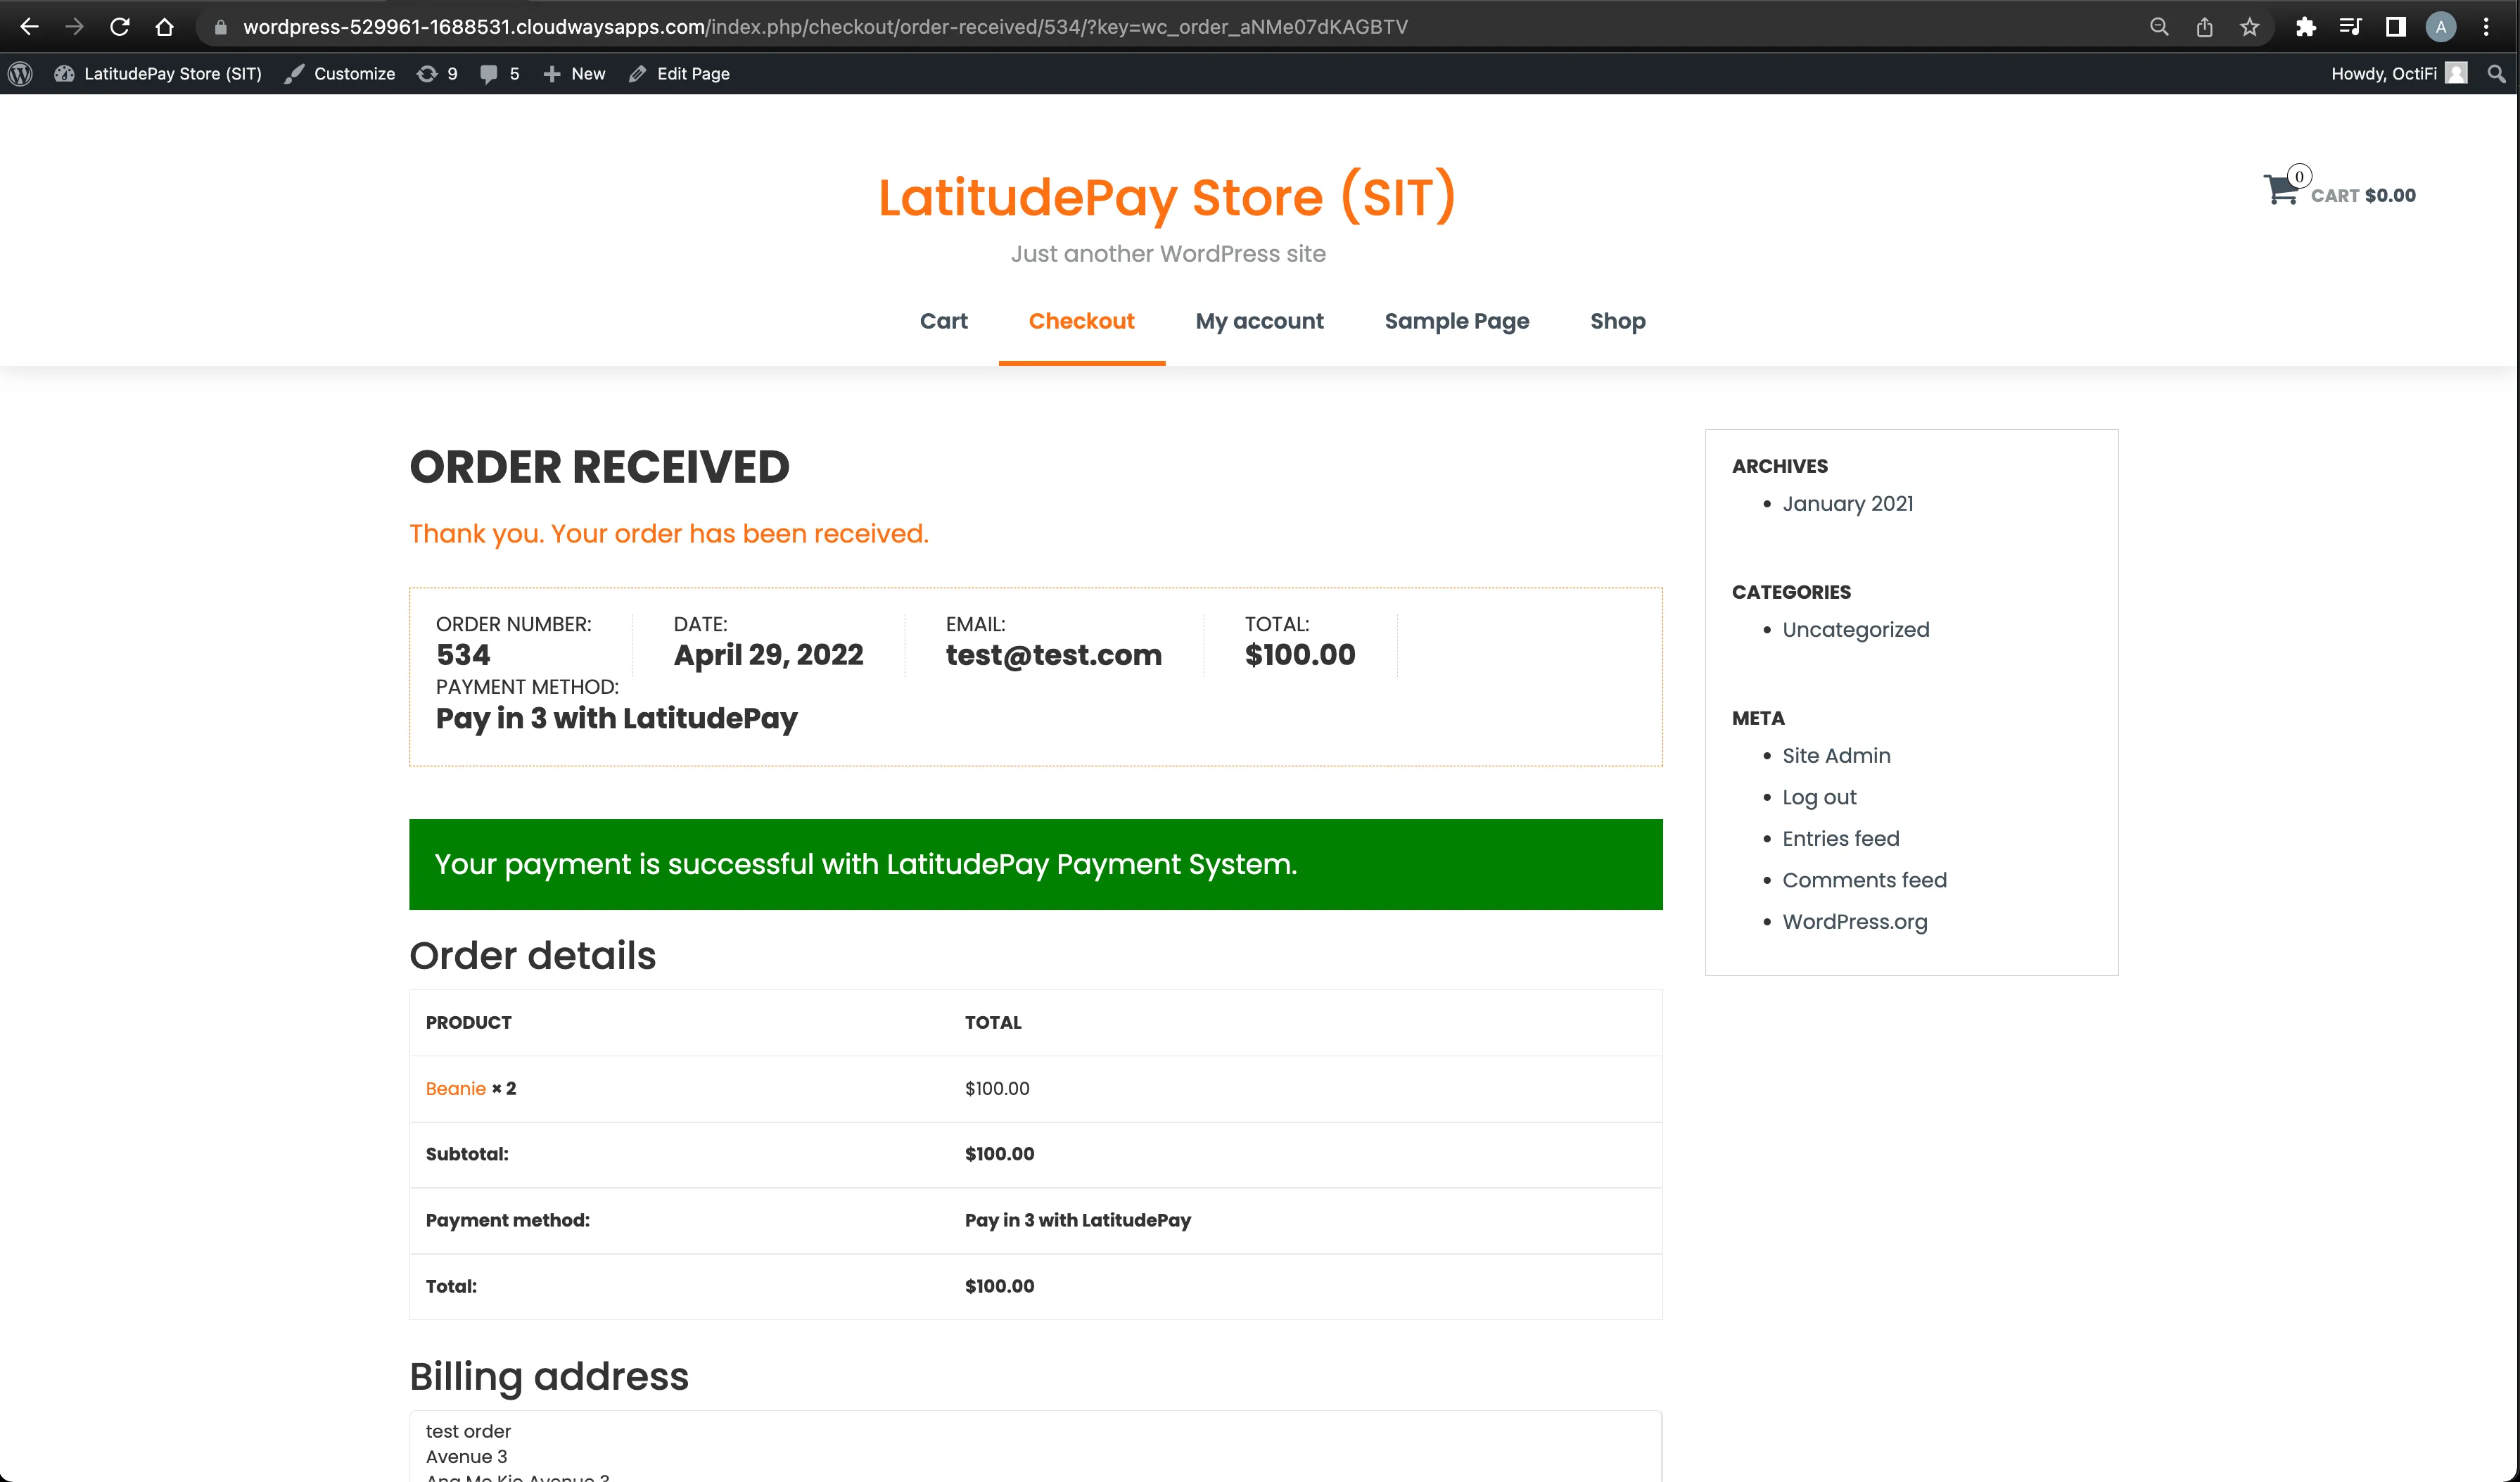Visit the WordPress.org link

[x=1854, y=922]
